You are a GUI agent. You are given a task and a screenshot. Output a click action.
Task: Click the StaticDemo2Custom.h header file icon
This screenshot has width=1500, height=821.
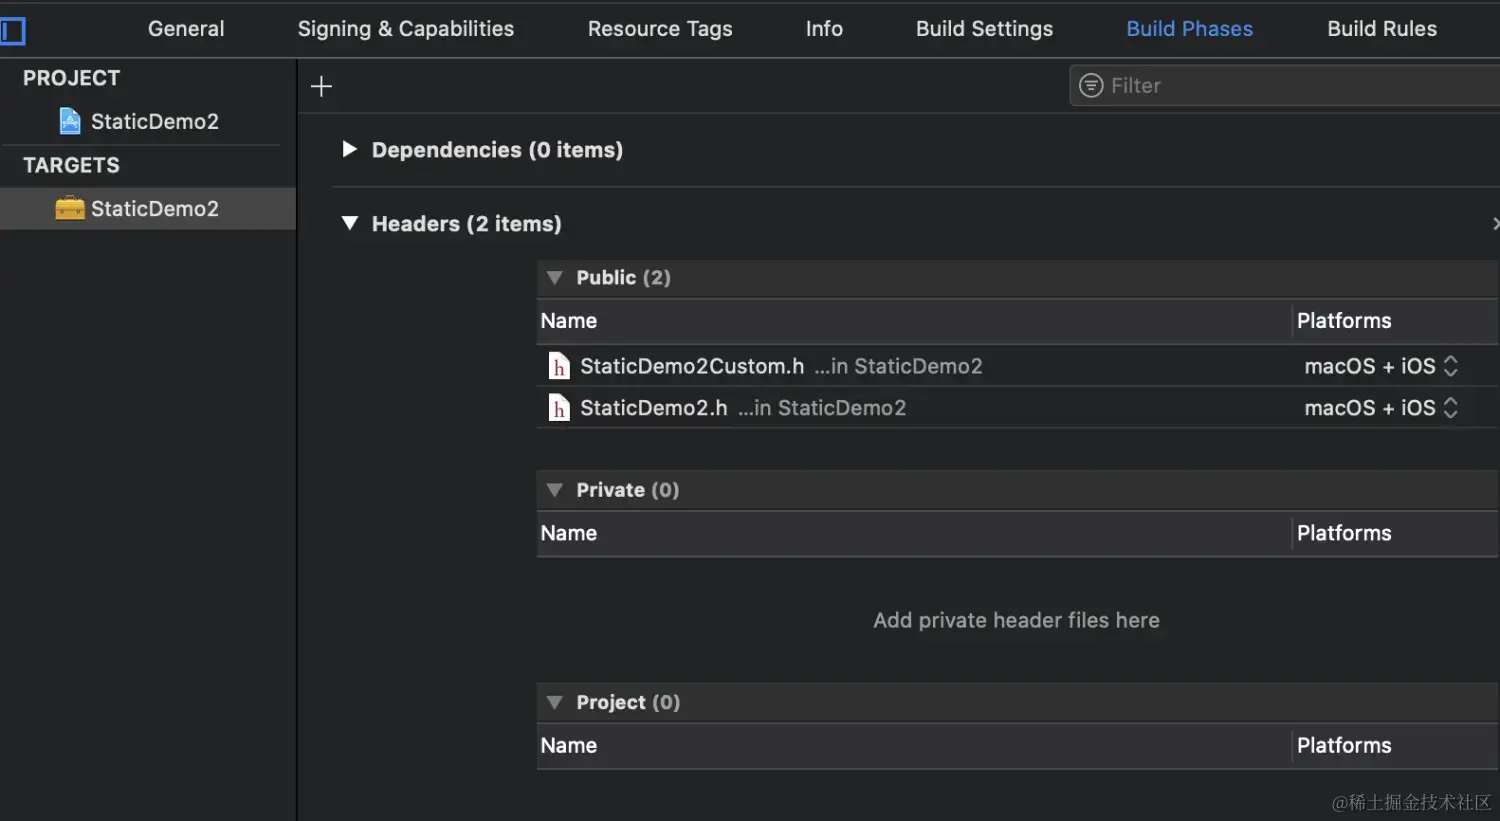click(x=559, y=366)
